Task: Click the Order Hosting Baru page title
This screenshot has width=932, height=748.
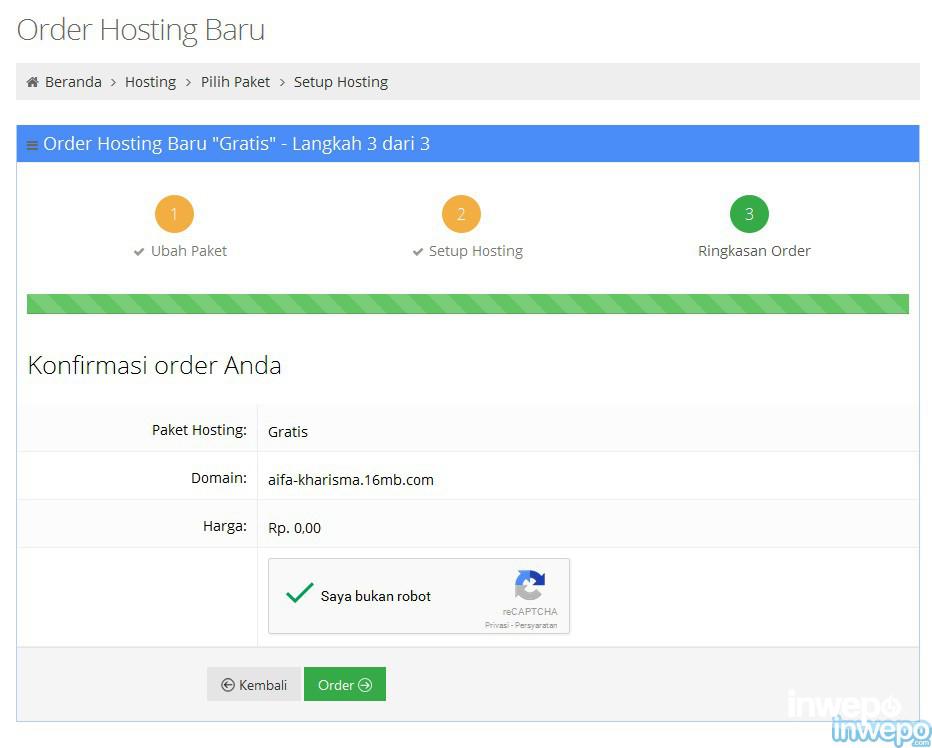Action: coord(141,30)
